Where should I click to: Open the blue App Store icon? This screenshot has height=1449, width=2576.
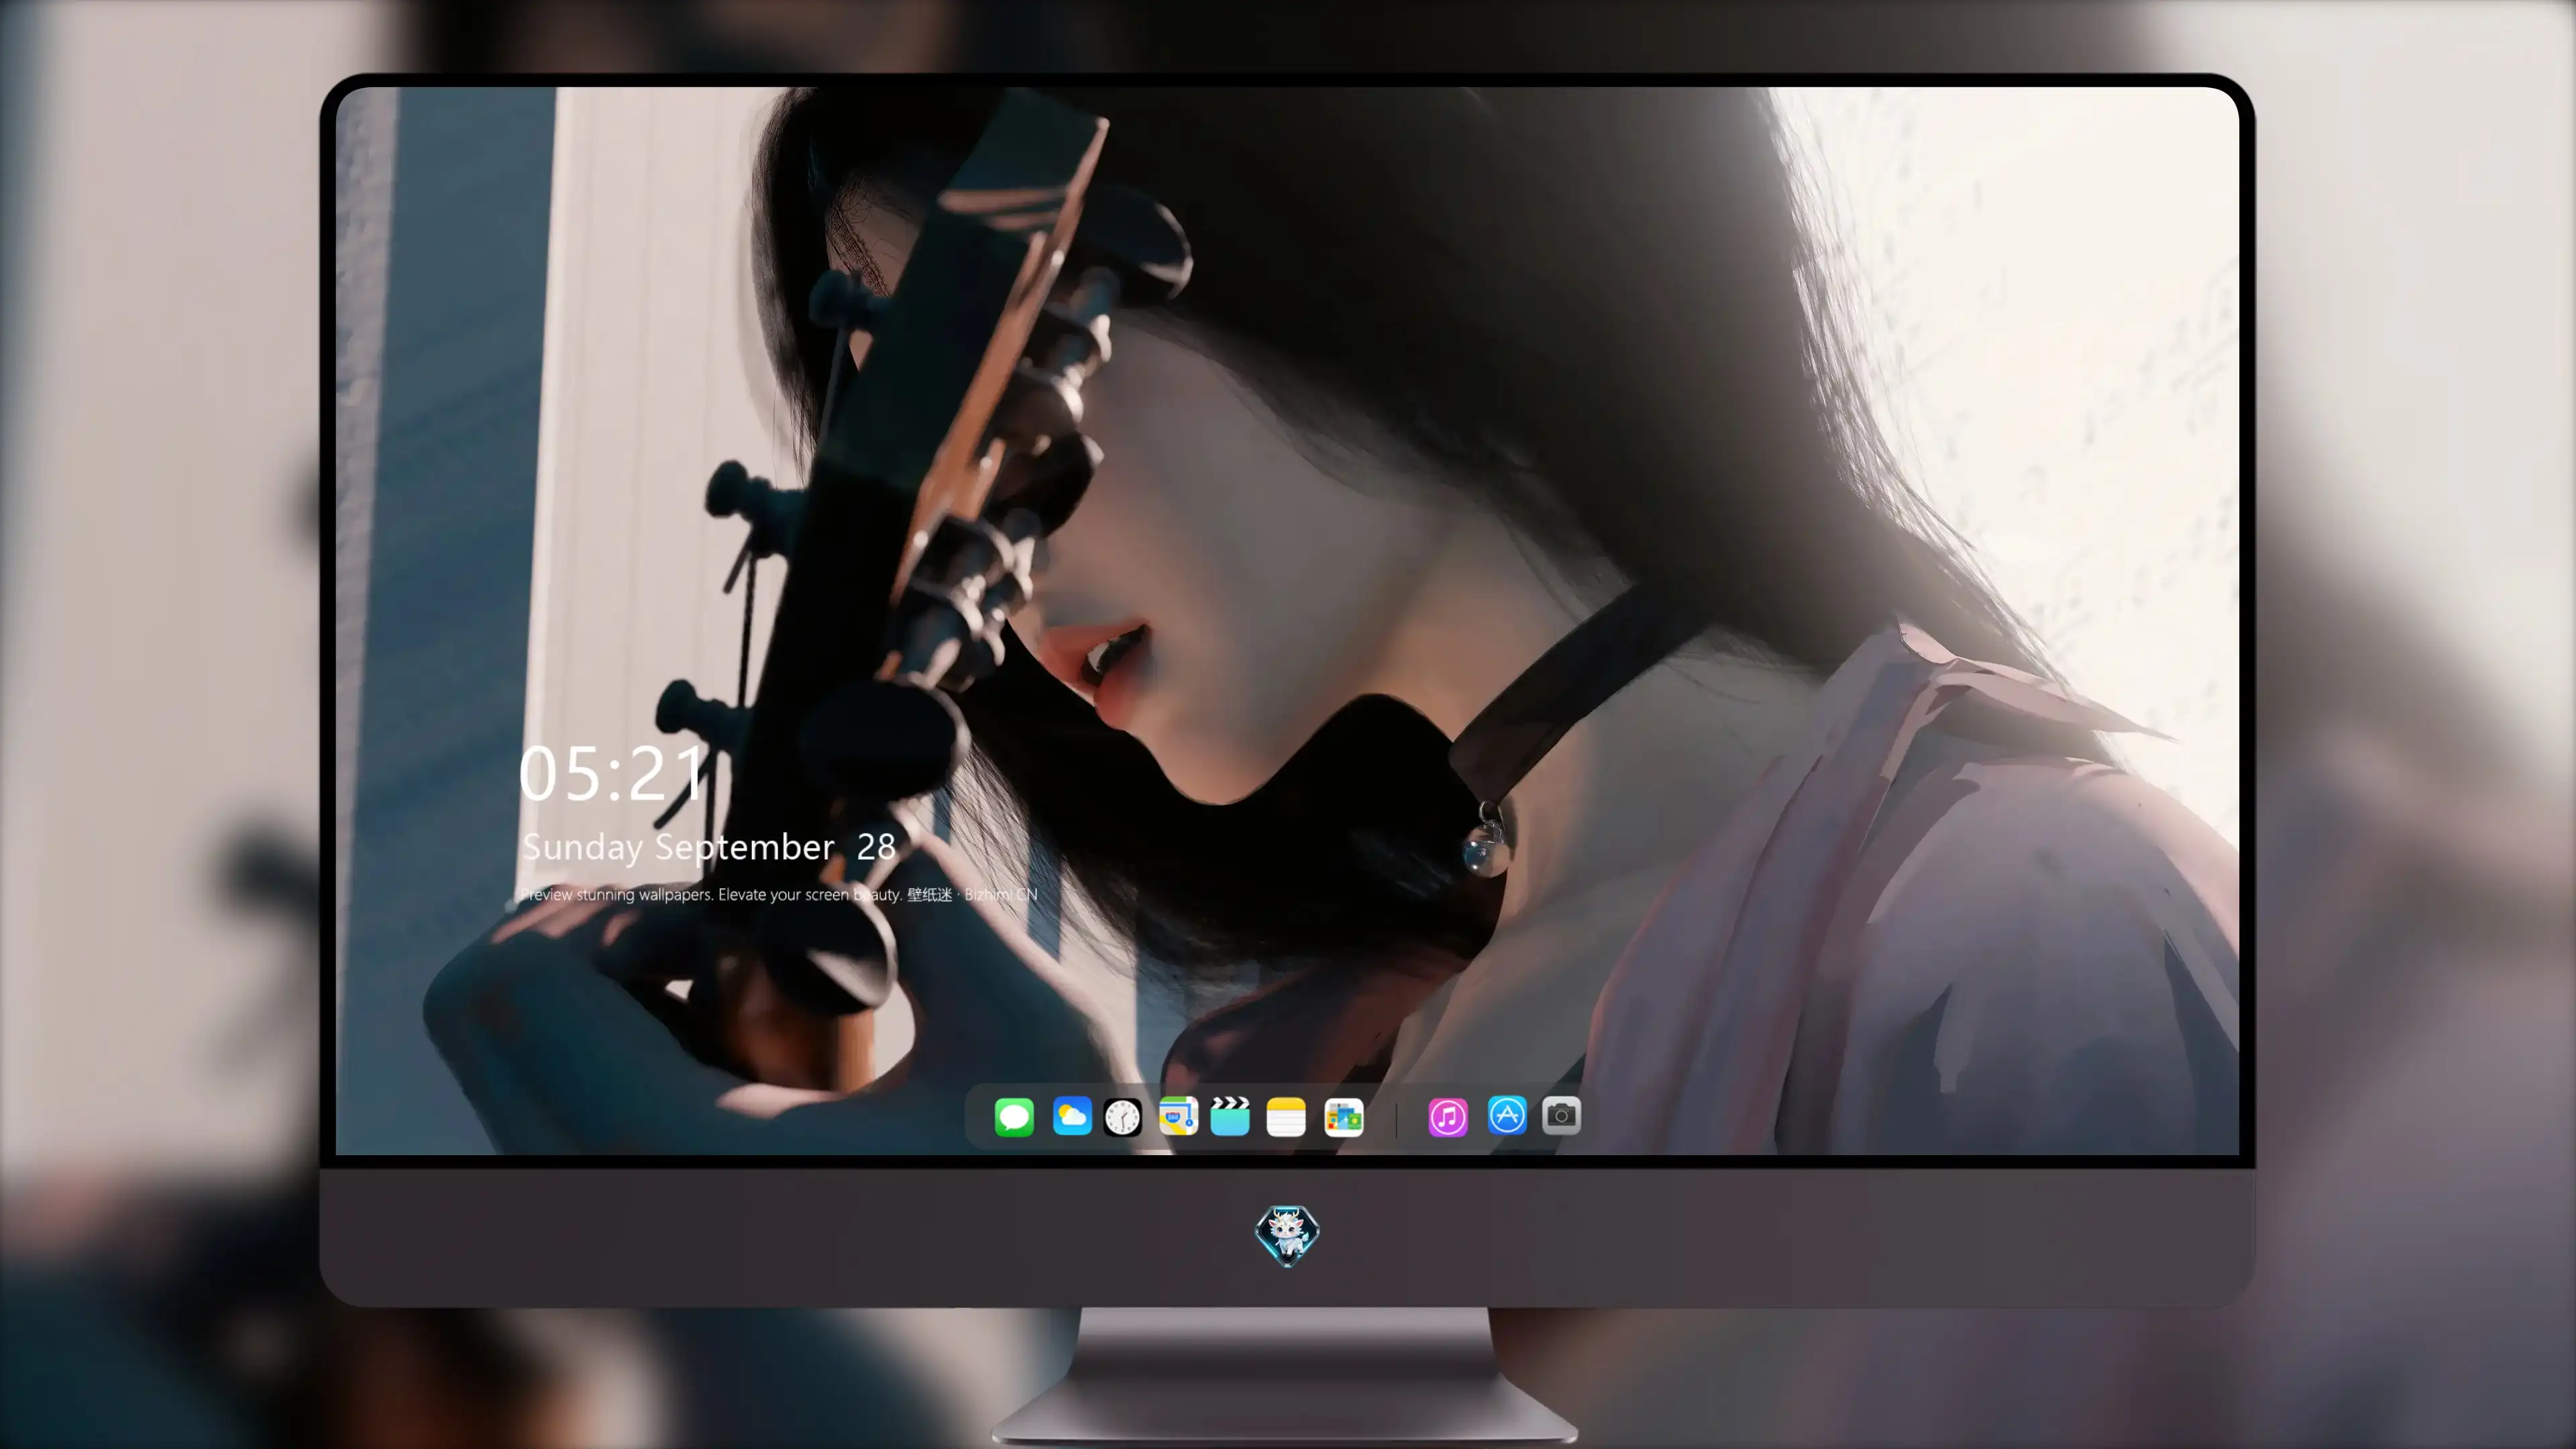[1507, 1115]
